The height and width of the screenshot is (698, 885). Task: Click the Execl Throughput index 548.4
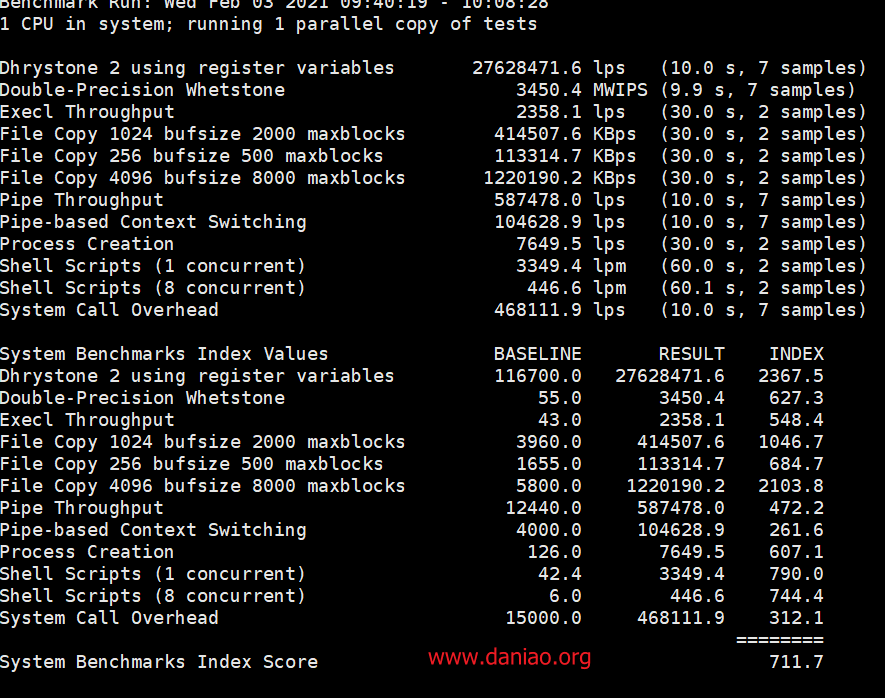coord(796,420)
